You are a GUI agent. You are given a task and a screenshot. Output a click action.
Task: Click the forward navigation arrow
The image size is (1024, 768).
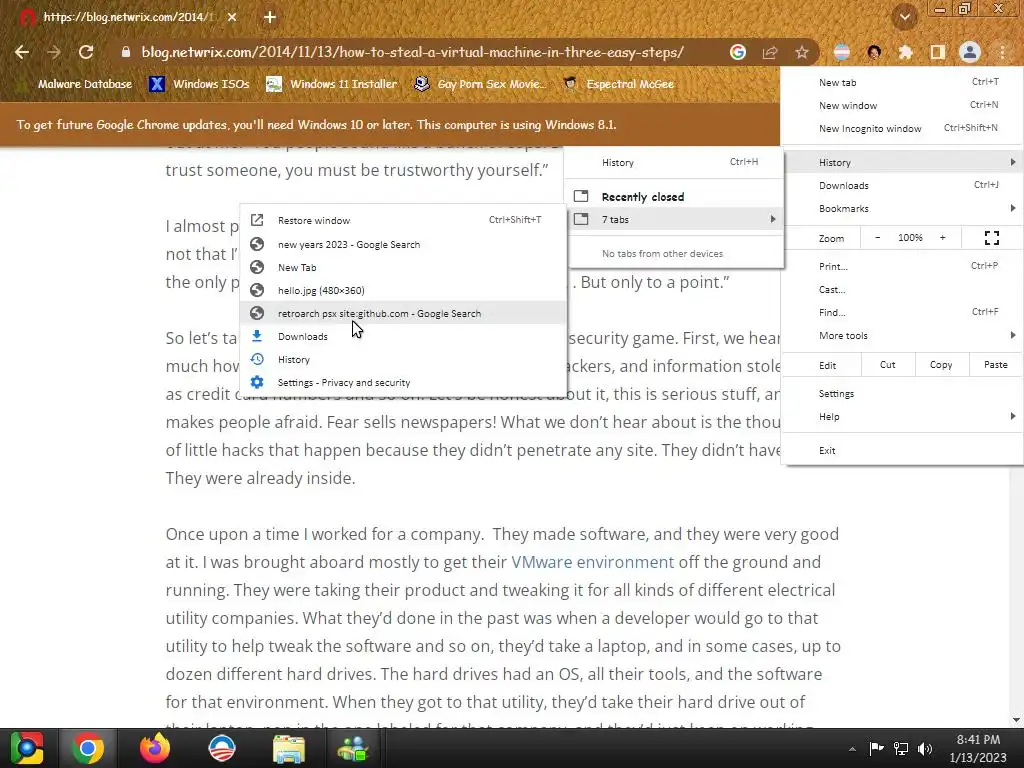coord(54,52)
